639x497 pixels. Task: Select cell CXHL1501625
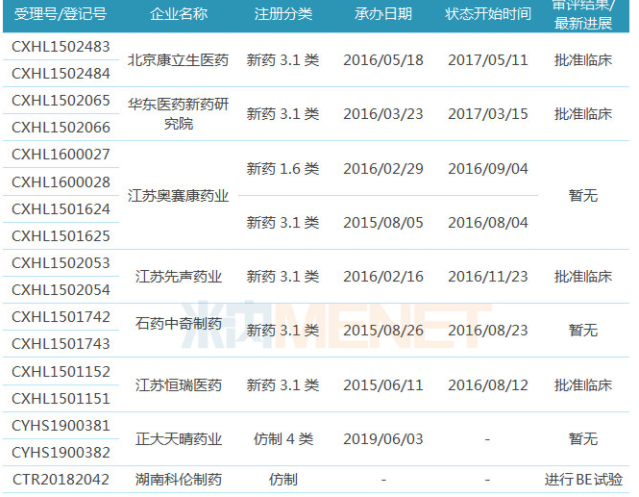coord(61,236)
